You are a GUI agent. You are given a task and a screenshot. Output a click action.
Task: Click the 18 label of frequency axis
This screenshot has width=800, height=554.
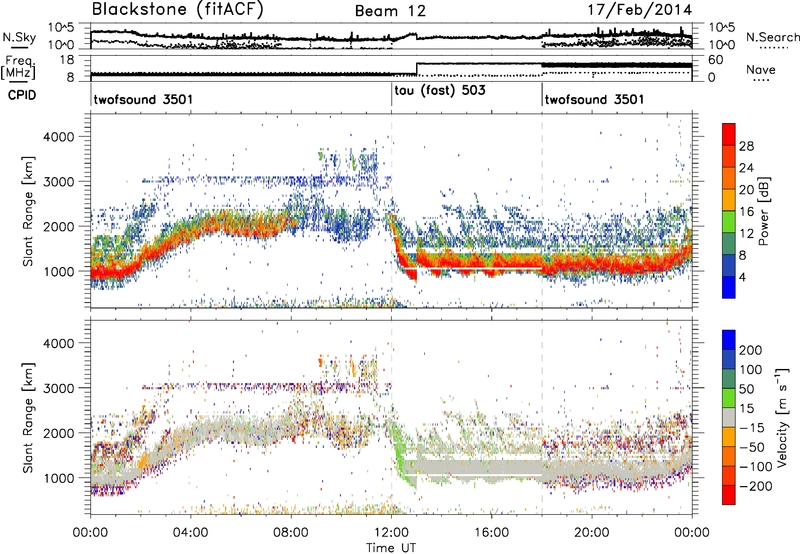[x=67, y=60]
